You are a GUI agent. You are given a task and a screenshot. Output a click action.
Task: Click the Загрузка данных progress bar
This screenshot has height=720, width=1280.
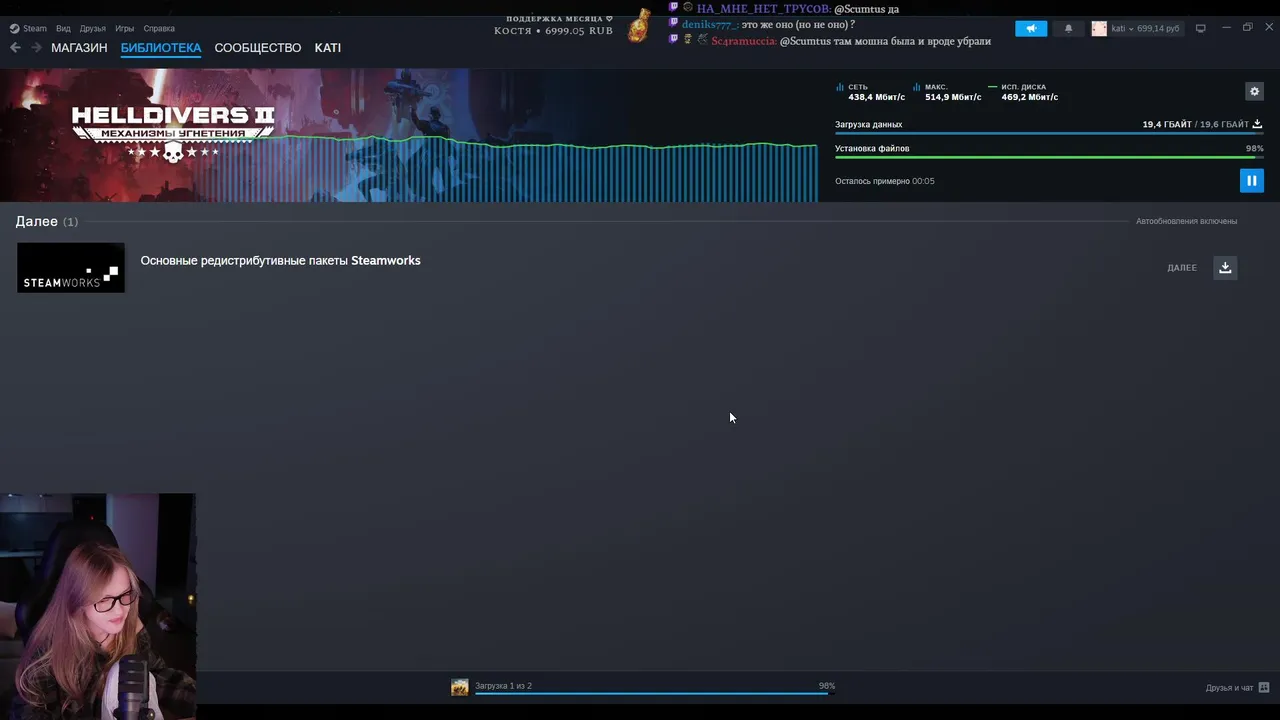coord(1049,133)
